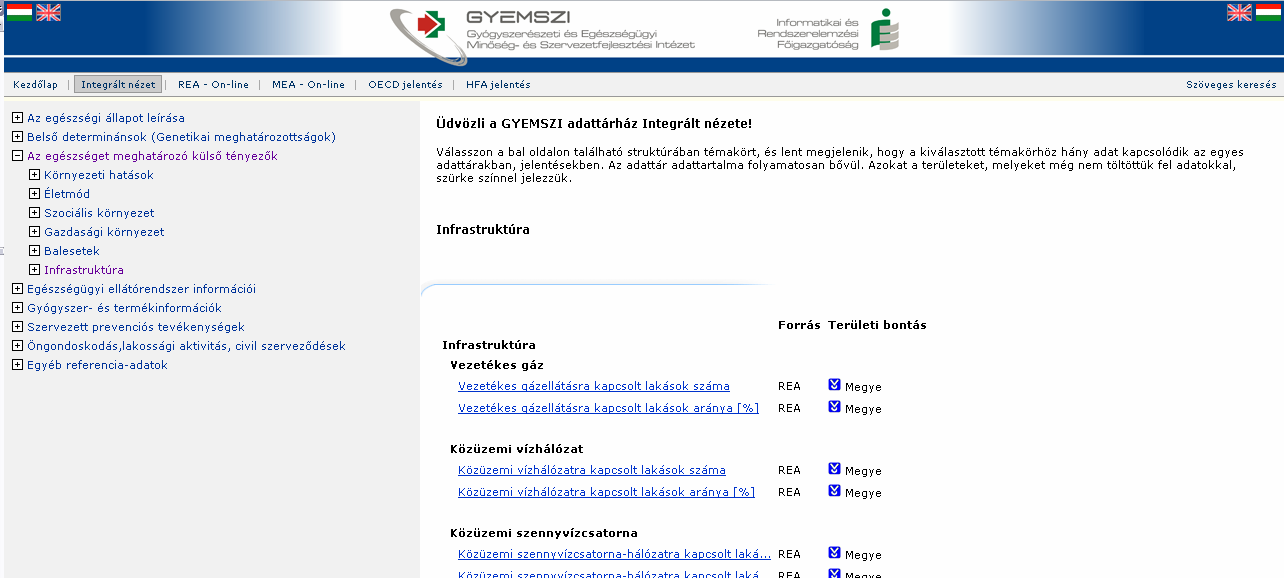
Task: Expand Egészségügyi ellátórendszer információi node
Action: [x=17, y=289]
